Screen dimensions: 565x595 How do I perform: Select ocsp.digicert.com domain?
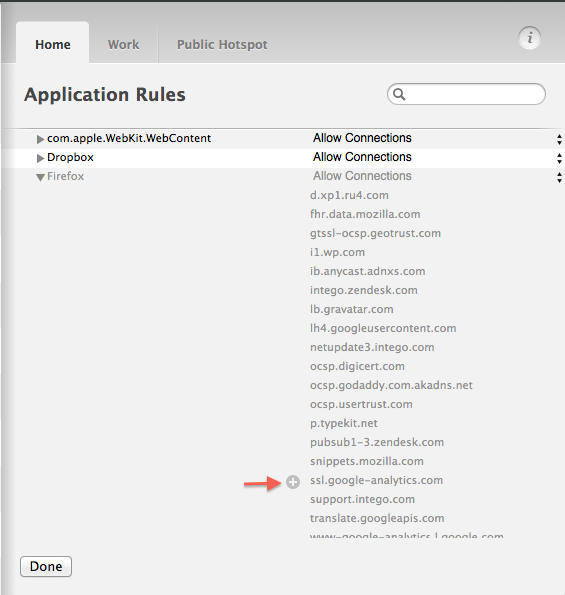[x=357, y=366]
